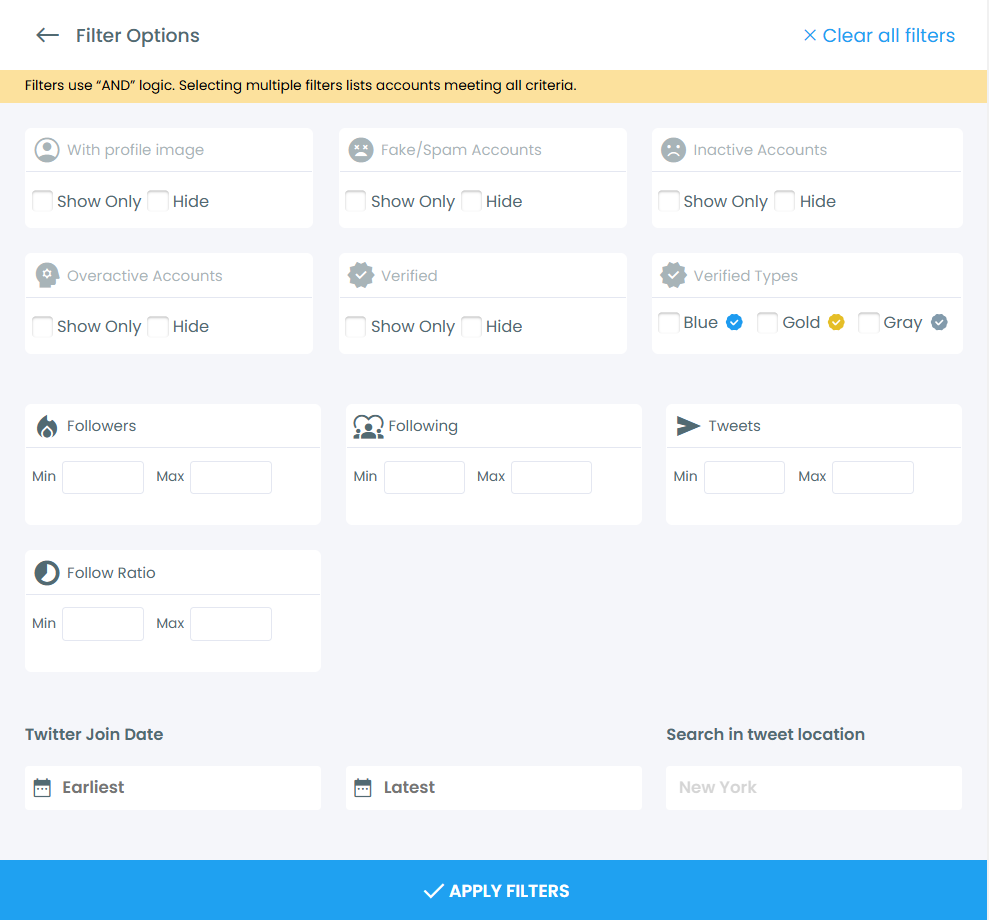Screen dimensions: 989x920
Task: Open the Earliest join date picker
Action: (172, 787)
